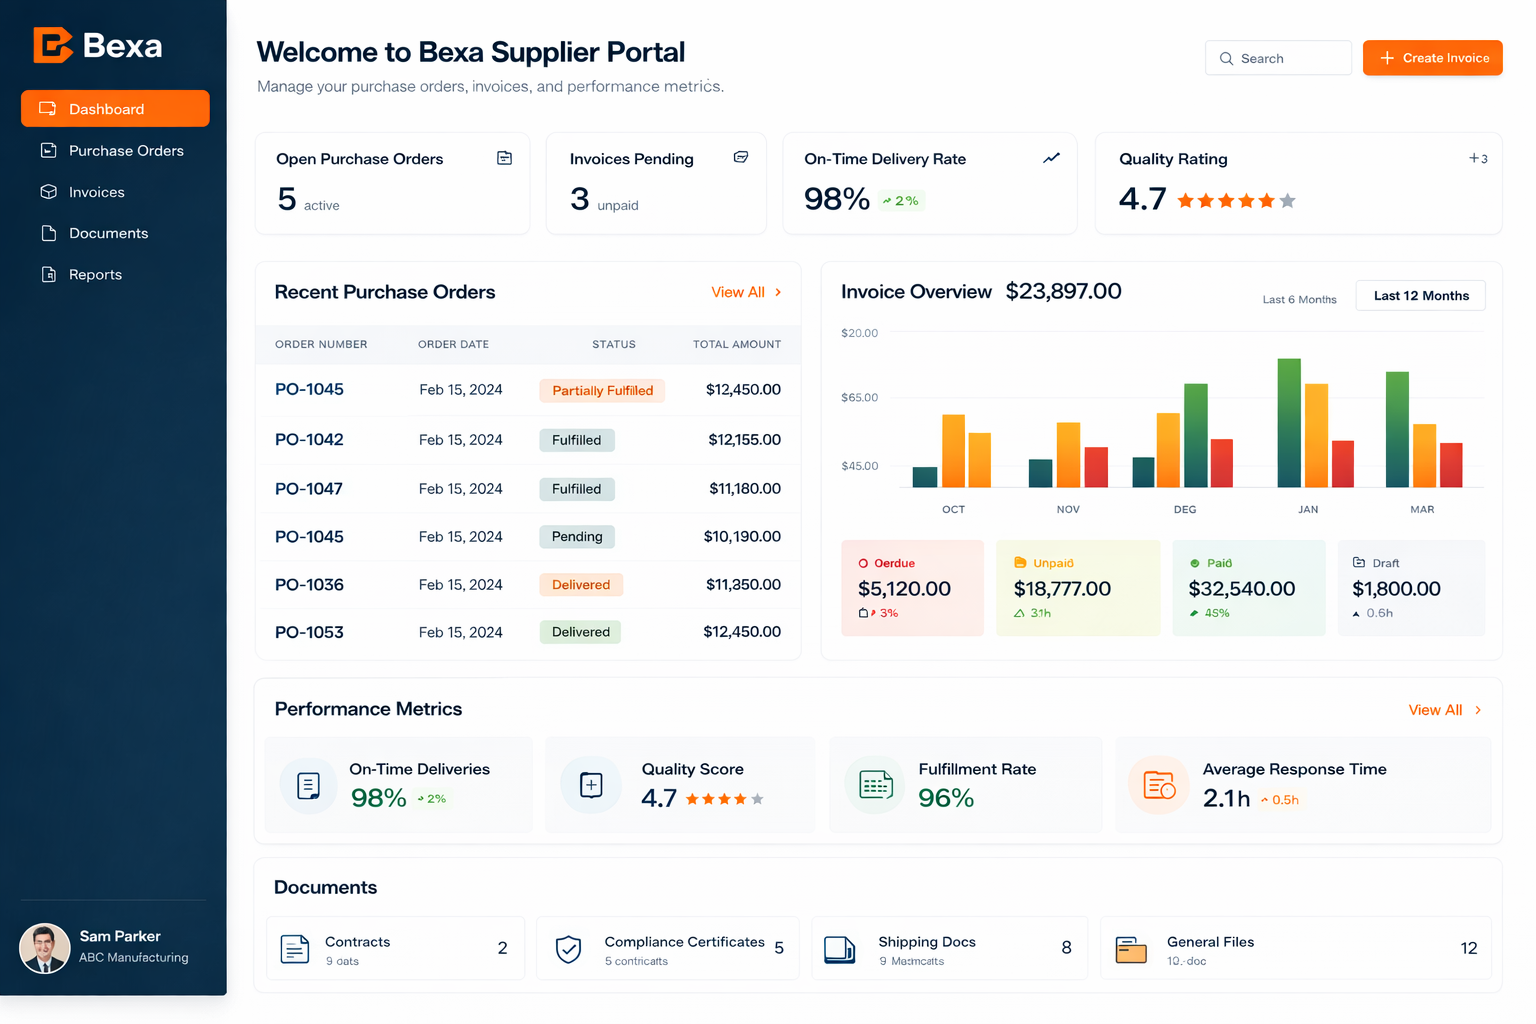
Task: Click the Bexa logo icon
Action: tap(53, 45)
